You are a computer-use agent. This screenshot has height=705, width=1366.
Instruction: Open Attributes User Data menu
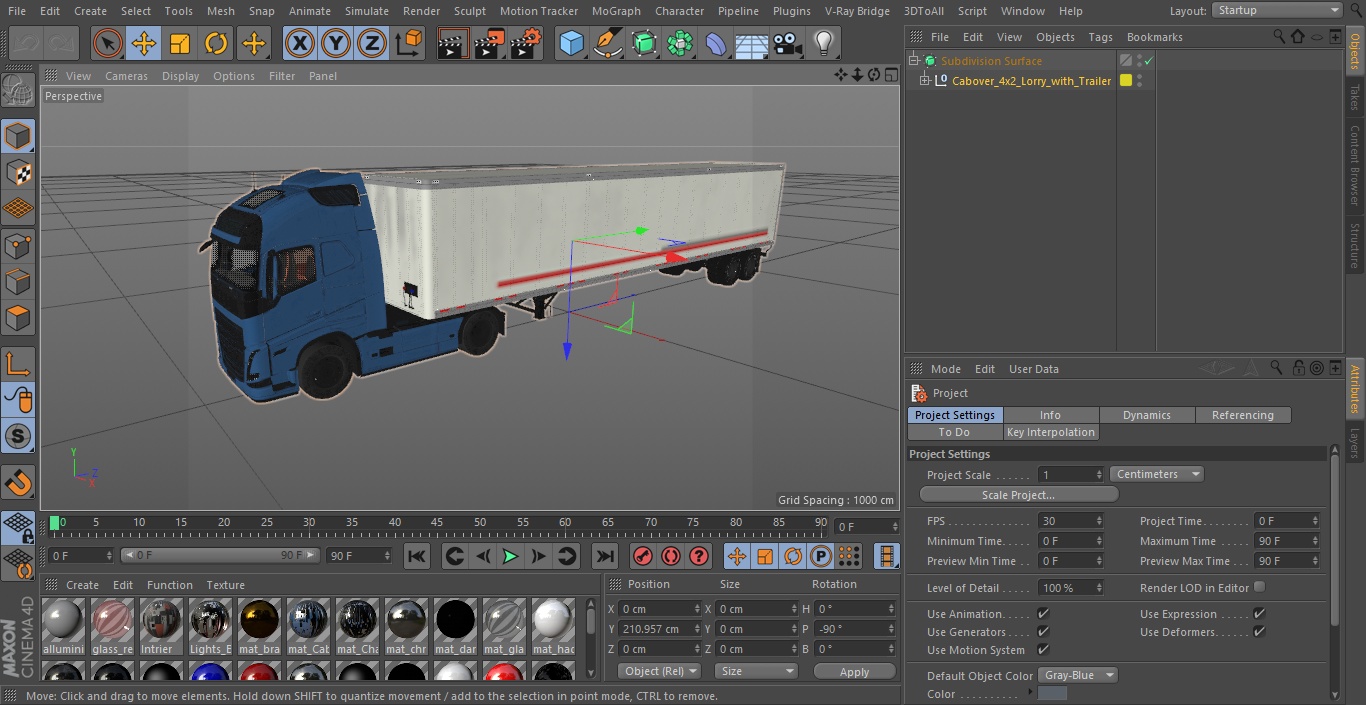point(1034,369)
